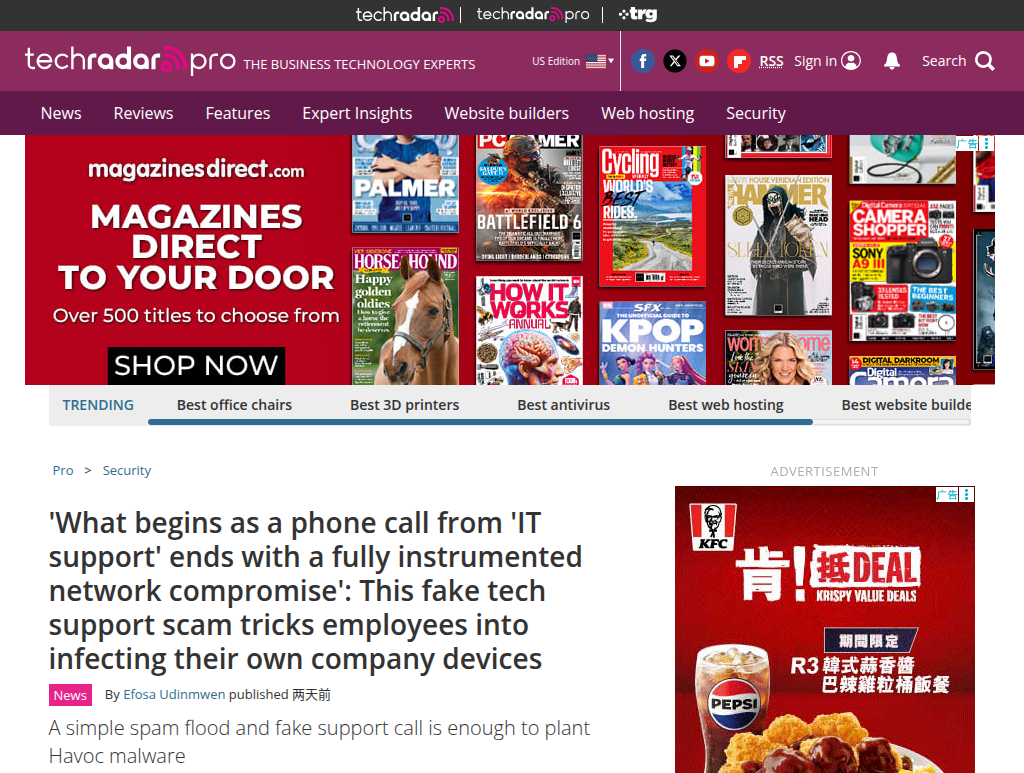Click SHOP NOW in the magazines ad
This screenshot has width=1024, height=773.
click(196, 365)
